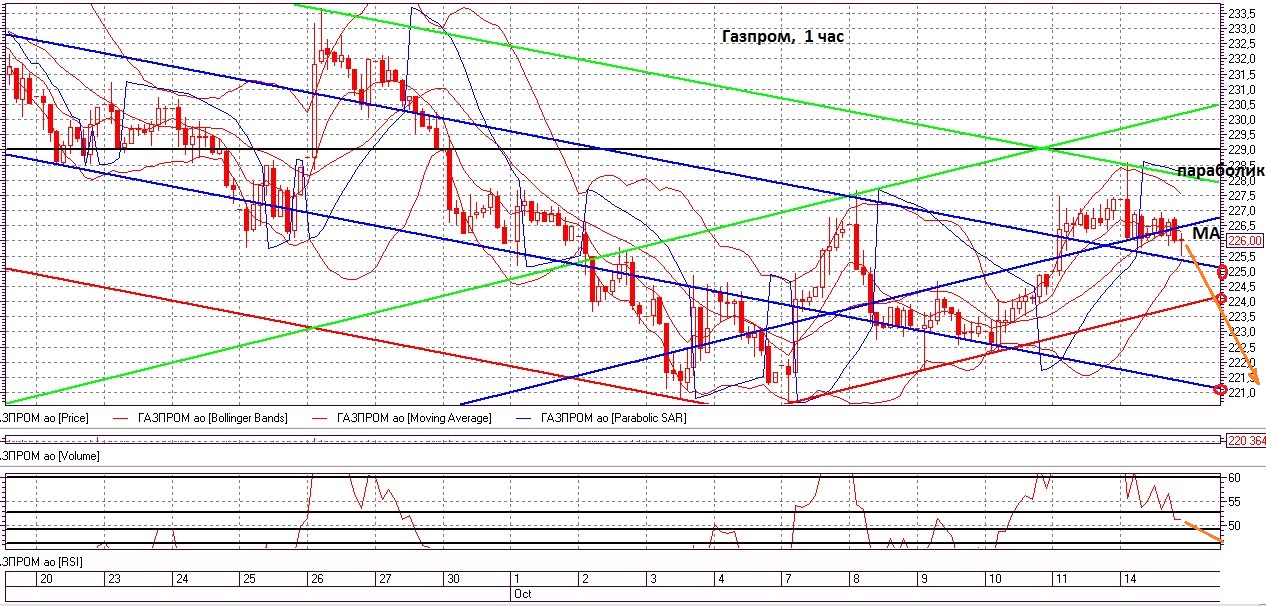The image size is (1266, 606).
Task: Select date 10 on the time axis
Action: tap(994, 579)
